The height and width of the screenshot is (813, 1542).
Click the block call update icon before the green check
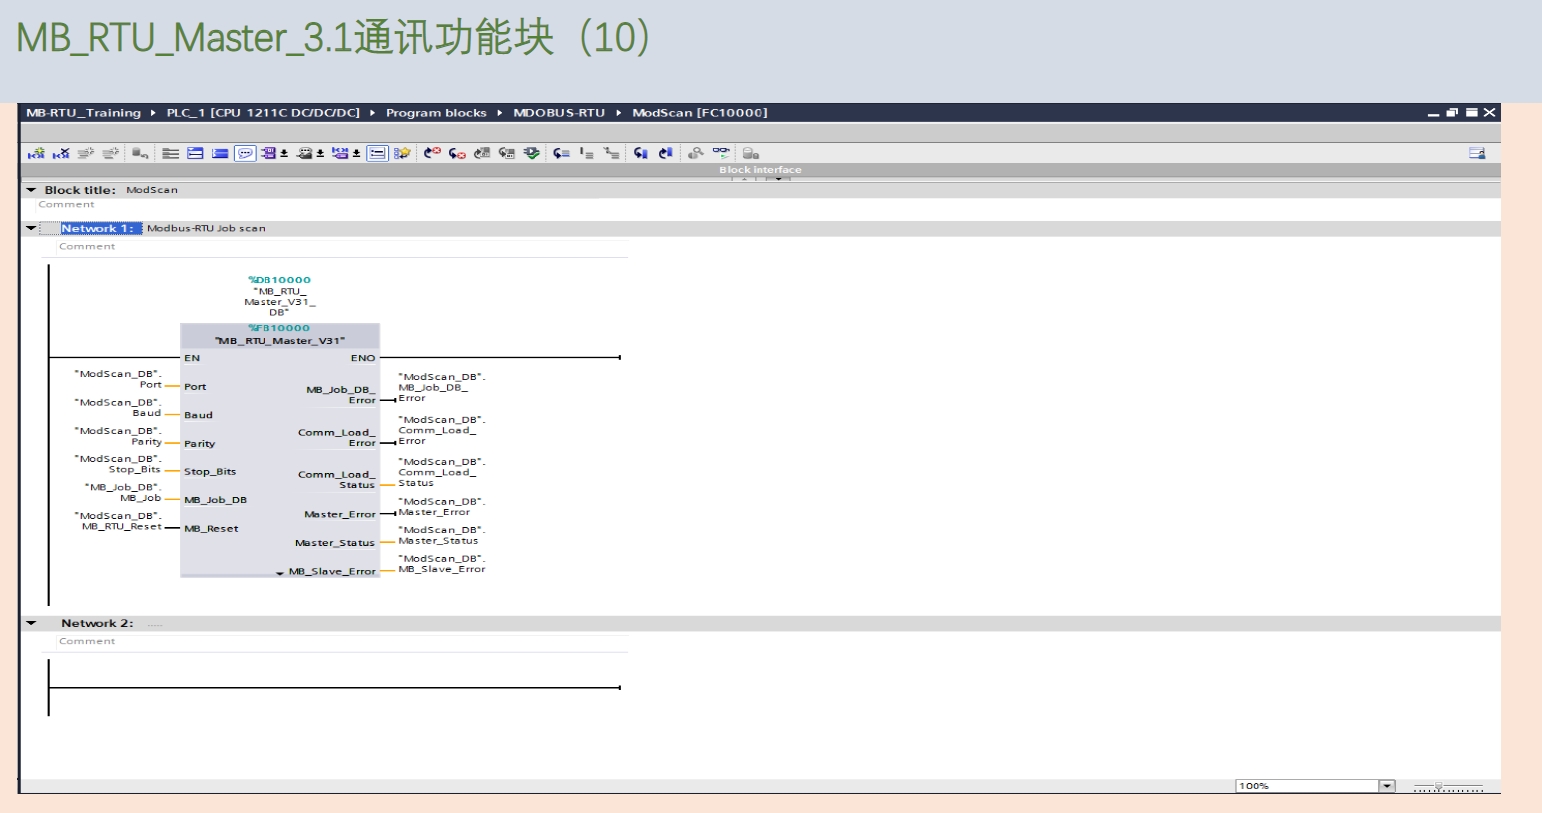point(507,153)
